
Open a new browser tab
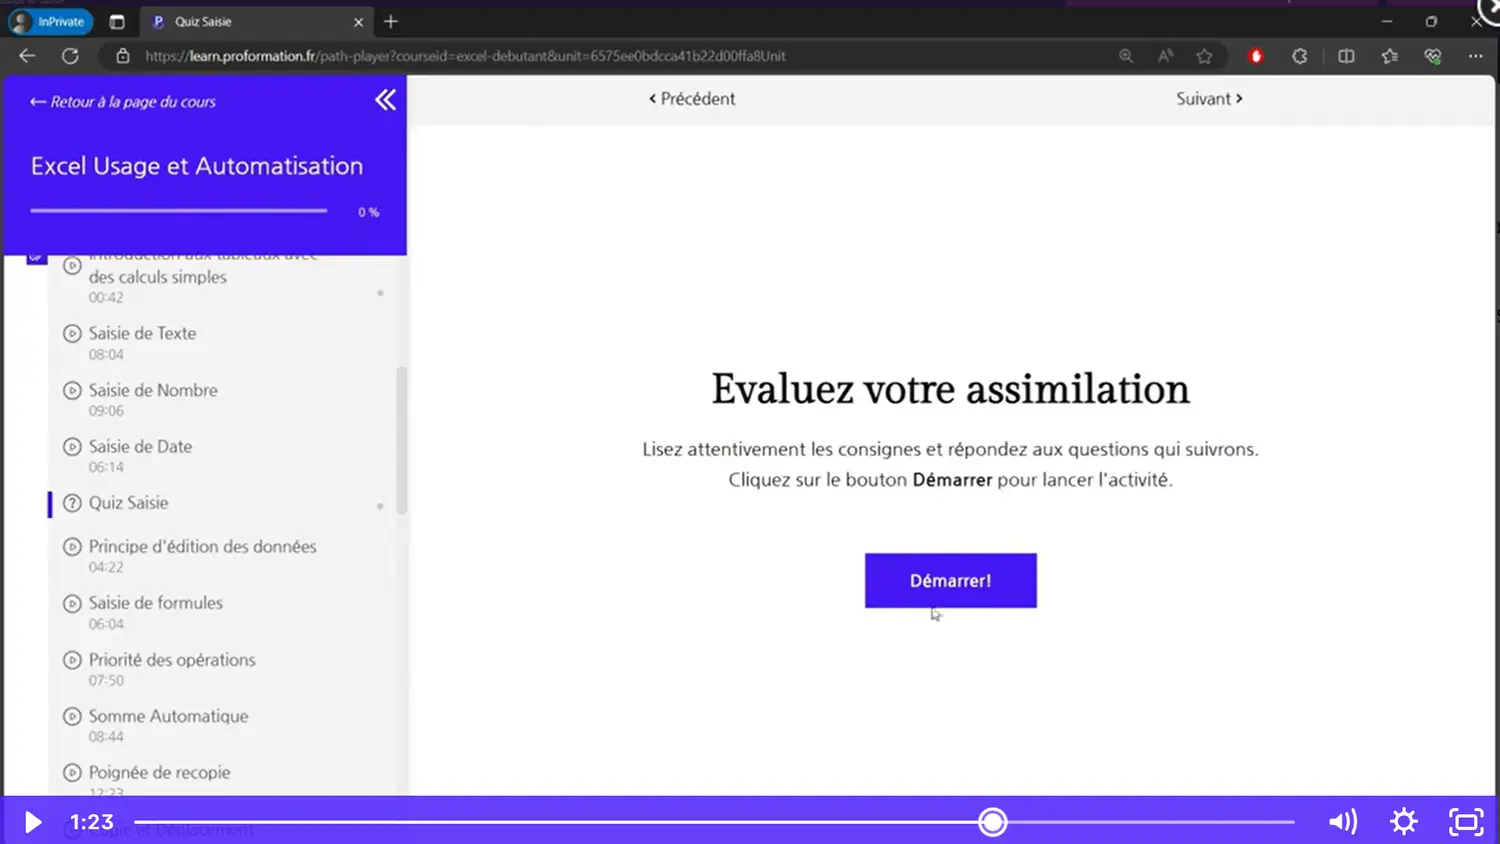coord(391,21)
